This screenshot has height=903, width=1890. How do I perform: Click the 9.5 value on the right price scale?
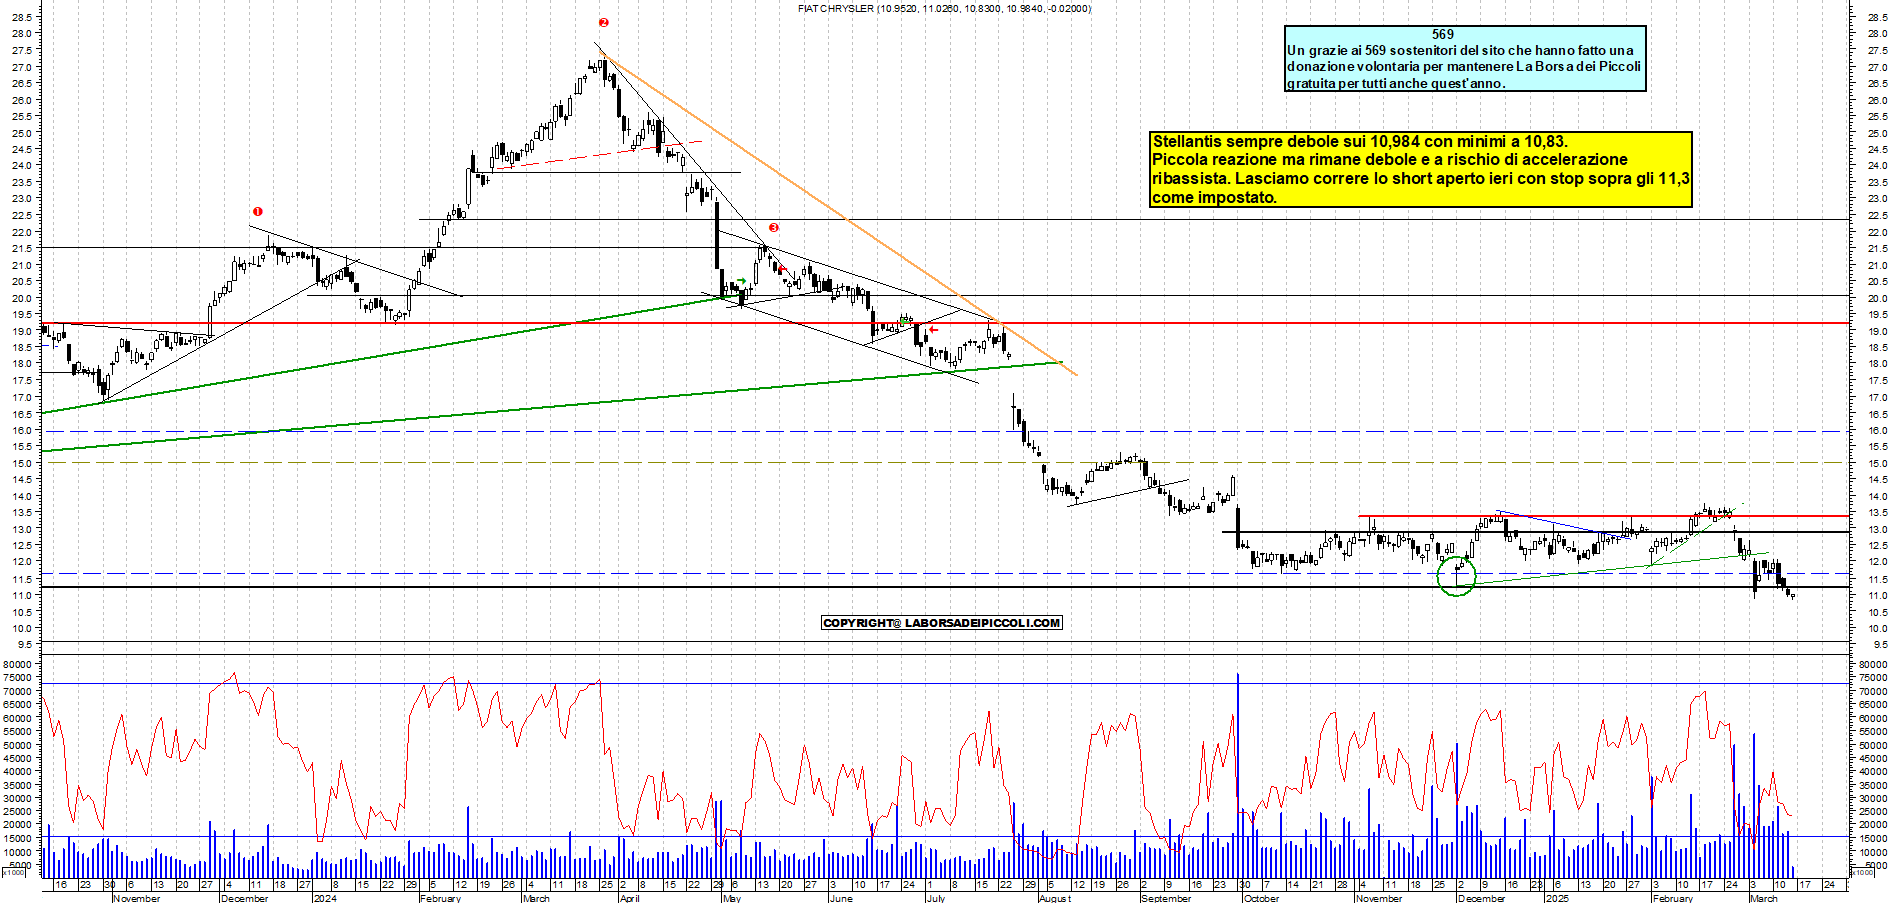point(1879,645)
